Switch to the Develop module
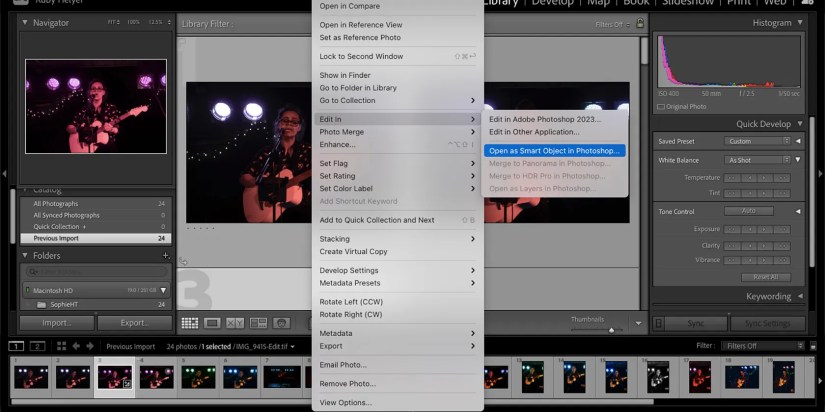Image resolution: width=825 pixels, height=412 pixels. [552, 3]
